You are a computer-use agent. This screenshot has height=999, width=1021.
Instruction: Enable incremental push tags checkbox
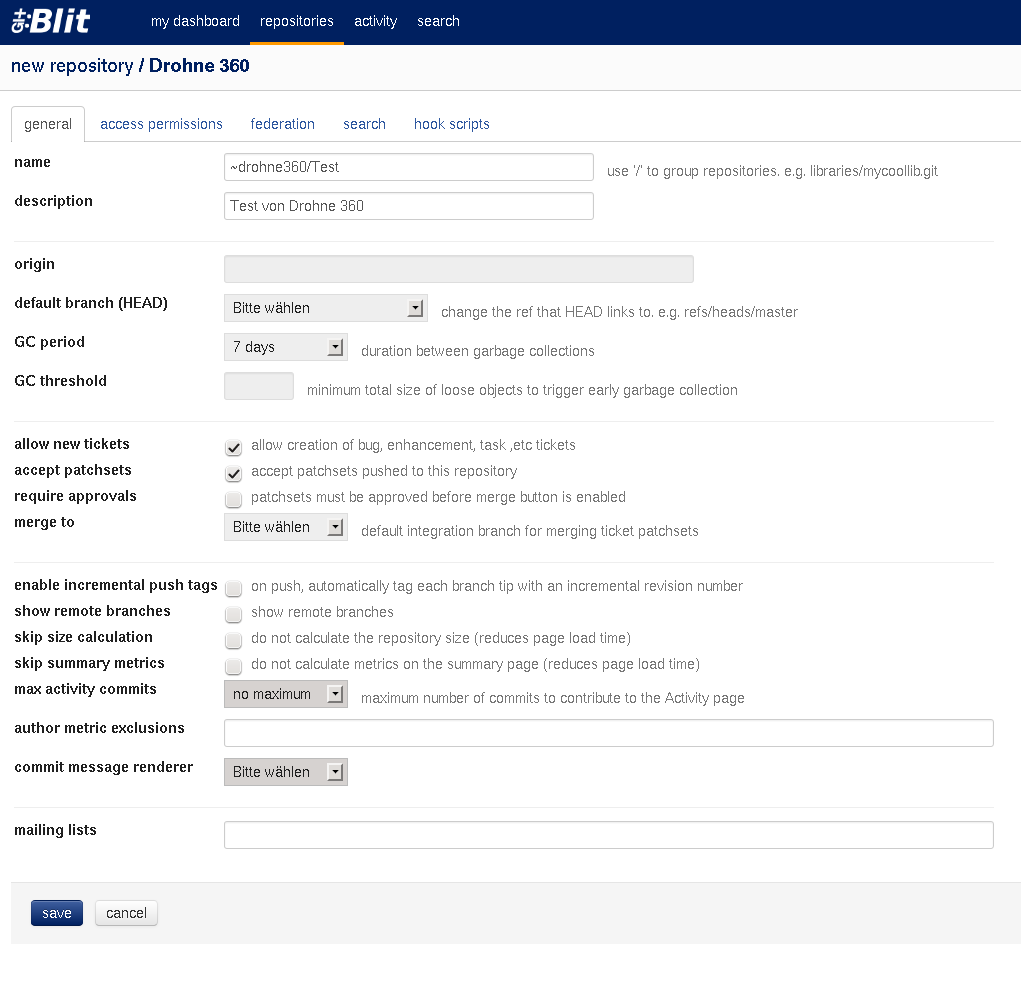234,588
